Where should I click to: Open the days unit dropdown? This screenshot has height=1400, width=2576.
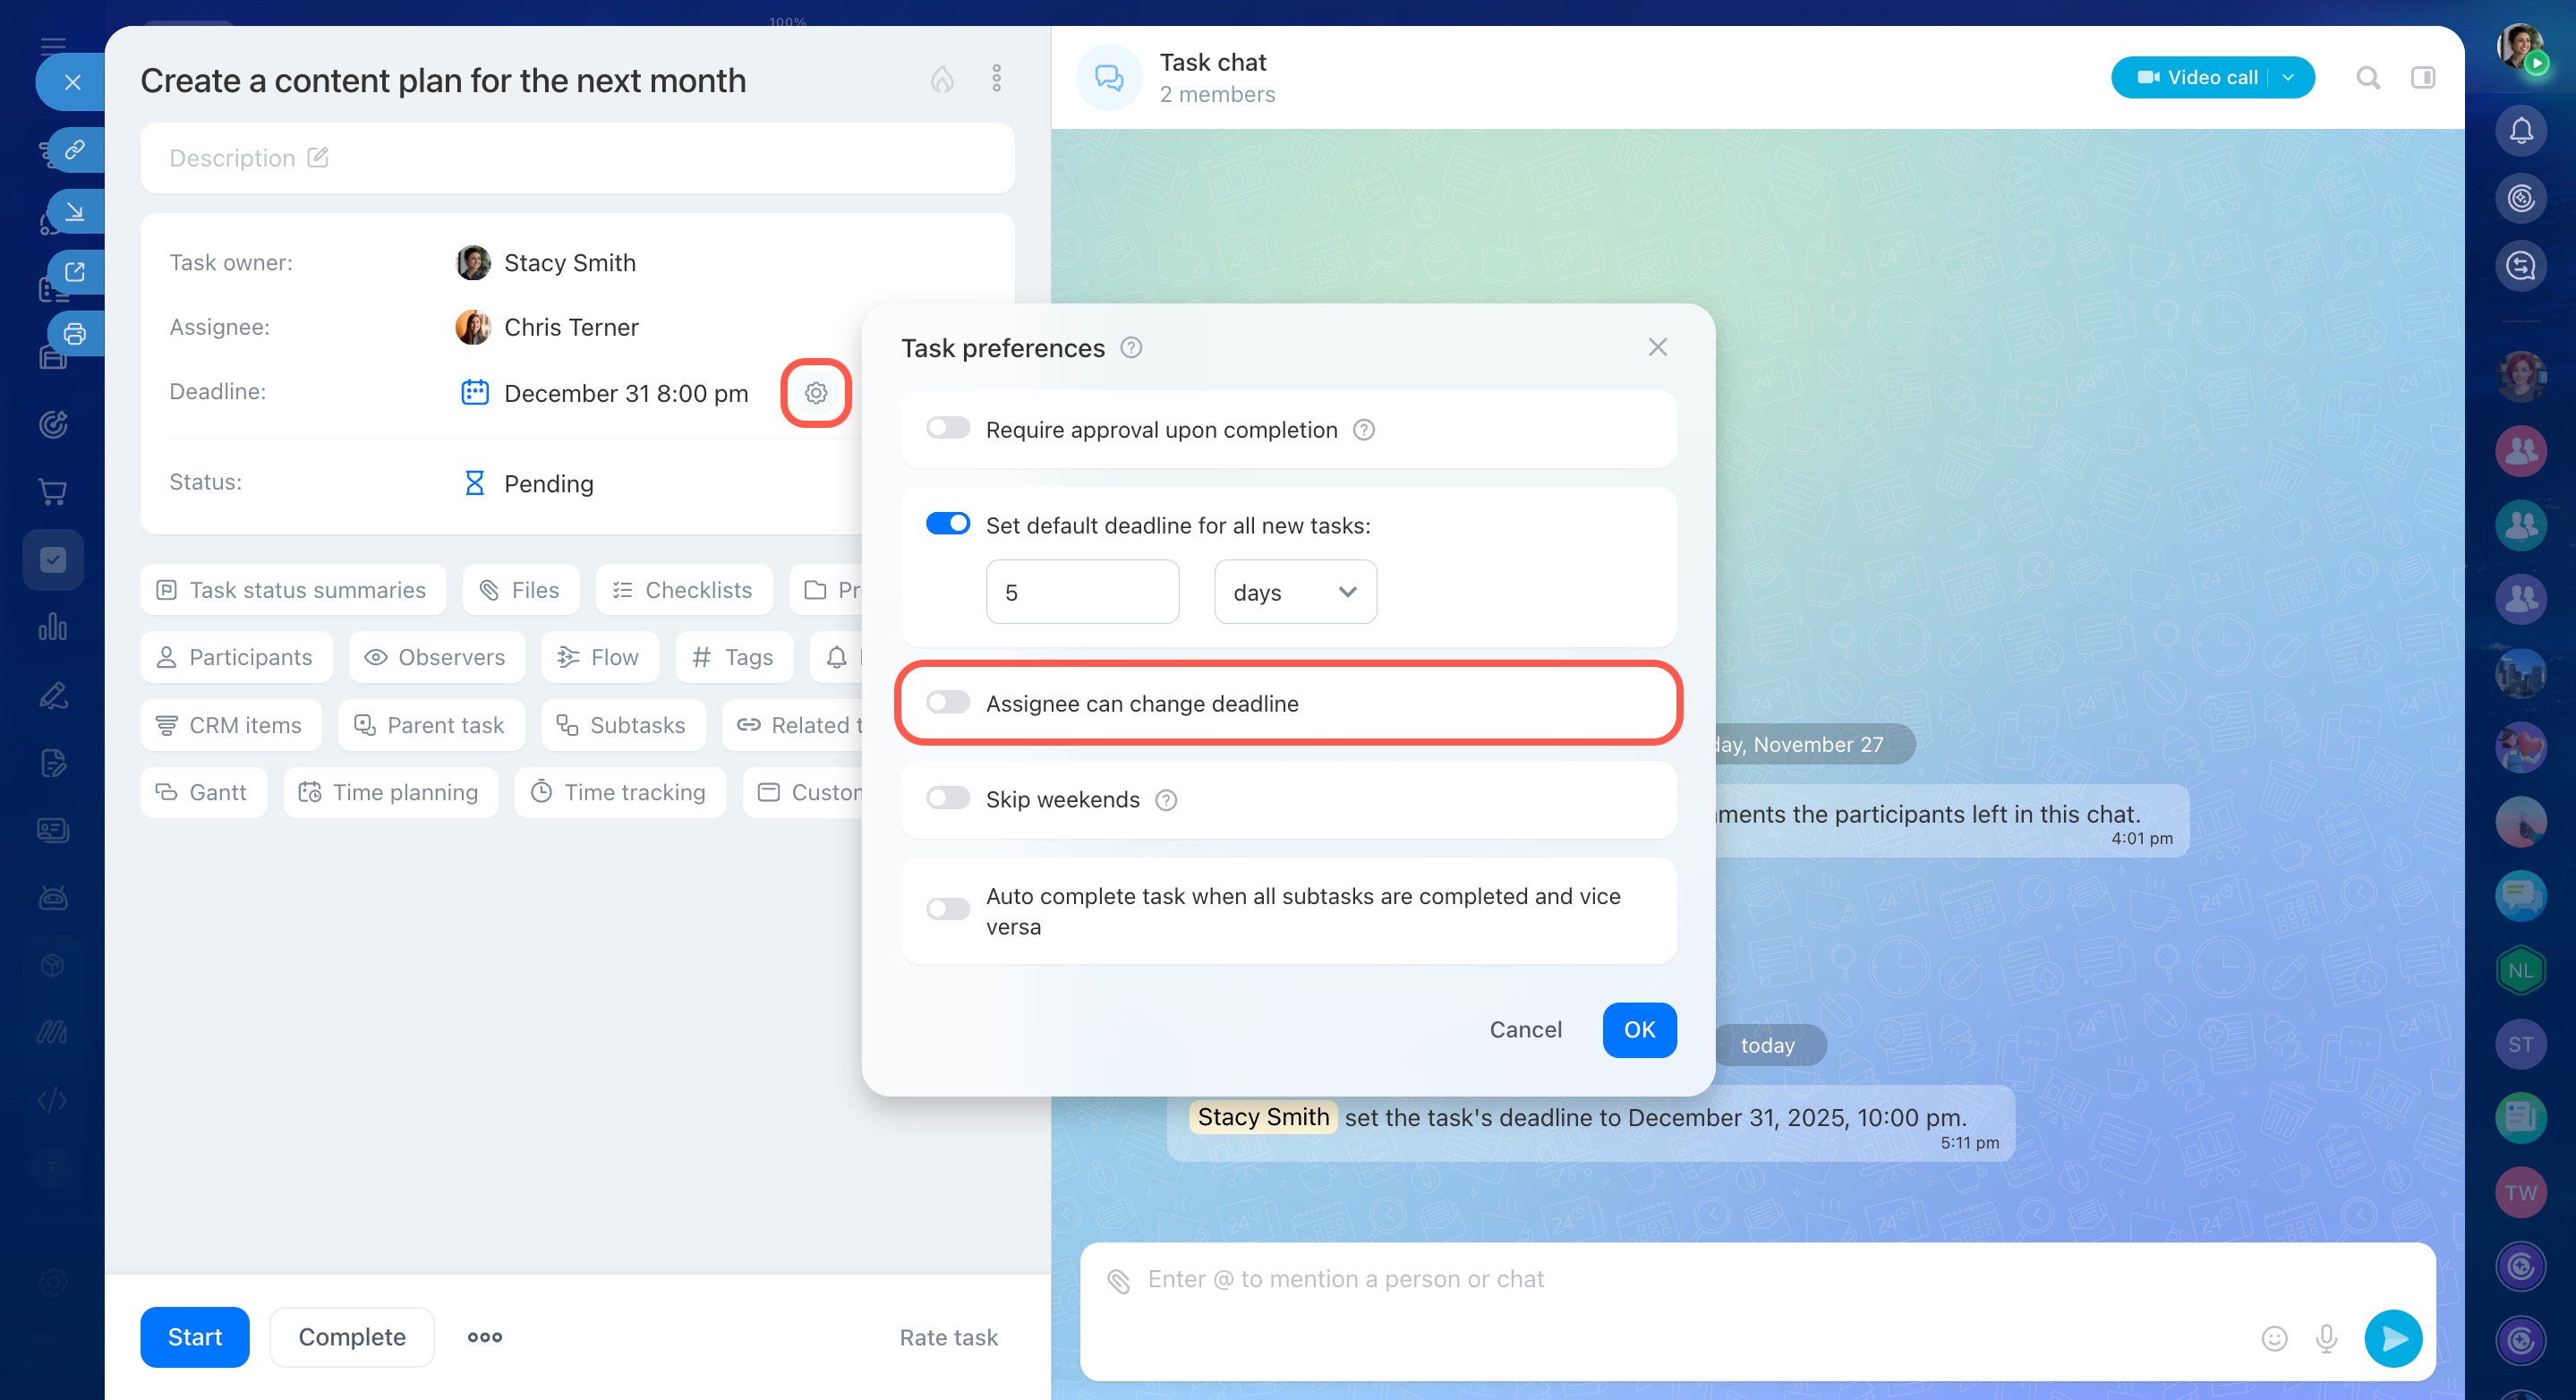coord(1294,592)
